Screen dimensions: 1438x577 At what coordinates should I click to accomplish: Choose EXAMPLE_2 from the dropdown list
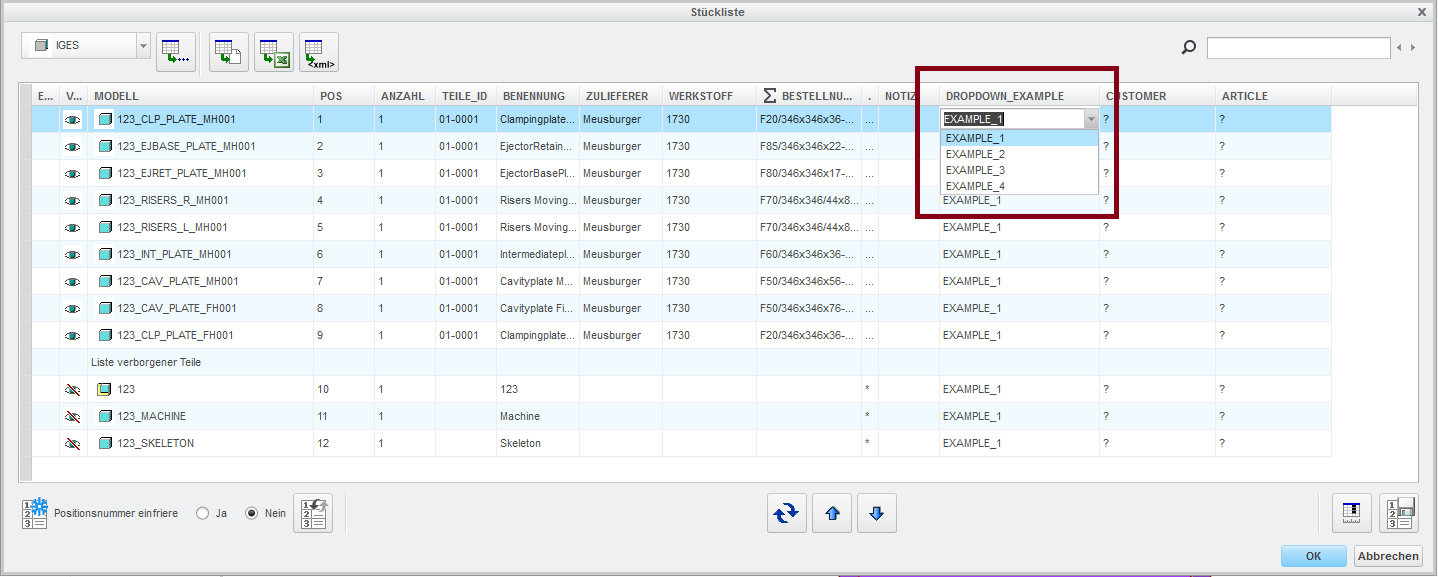pos(1019,154)
